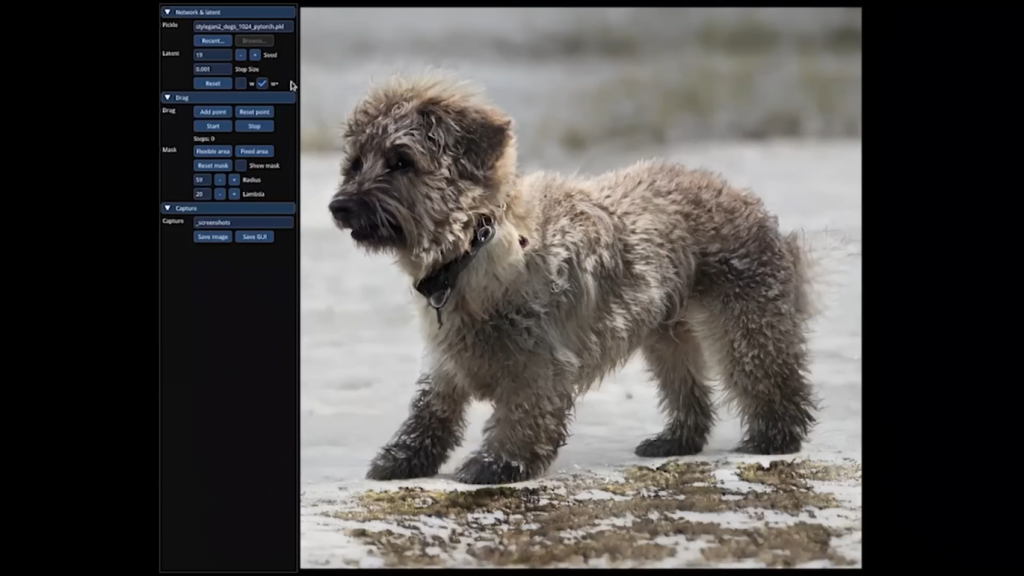The height and width of the screenshot is (576, 1024).
Task: Click the Lambda value field
Action: point(202,194)
